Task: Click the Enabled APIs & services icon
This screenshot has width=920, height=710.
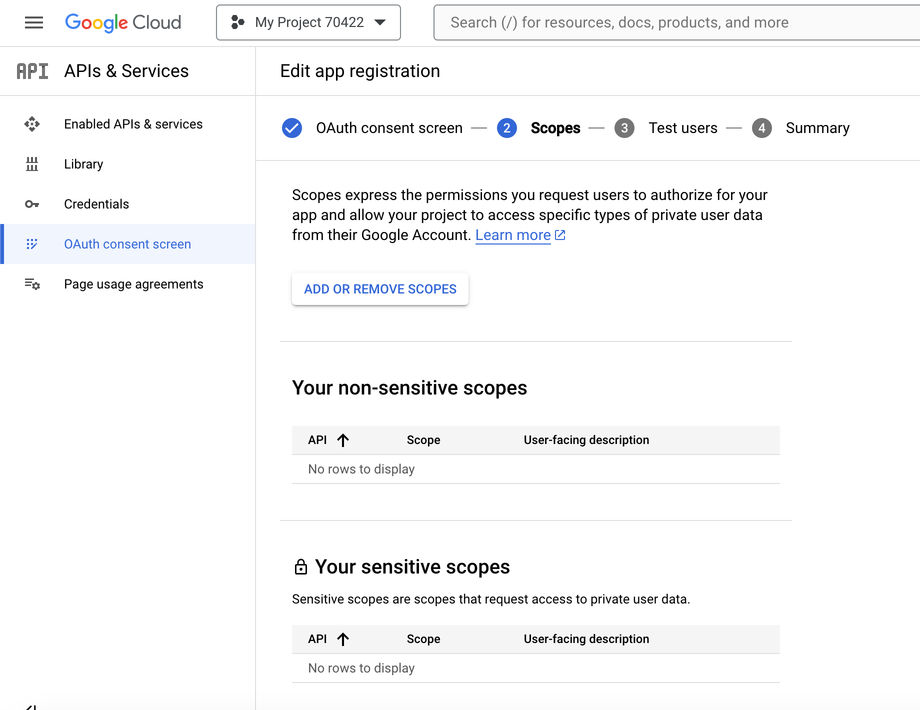Action: coord(32,124)
